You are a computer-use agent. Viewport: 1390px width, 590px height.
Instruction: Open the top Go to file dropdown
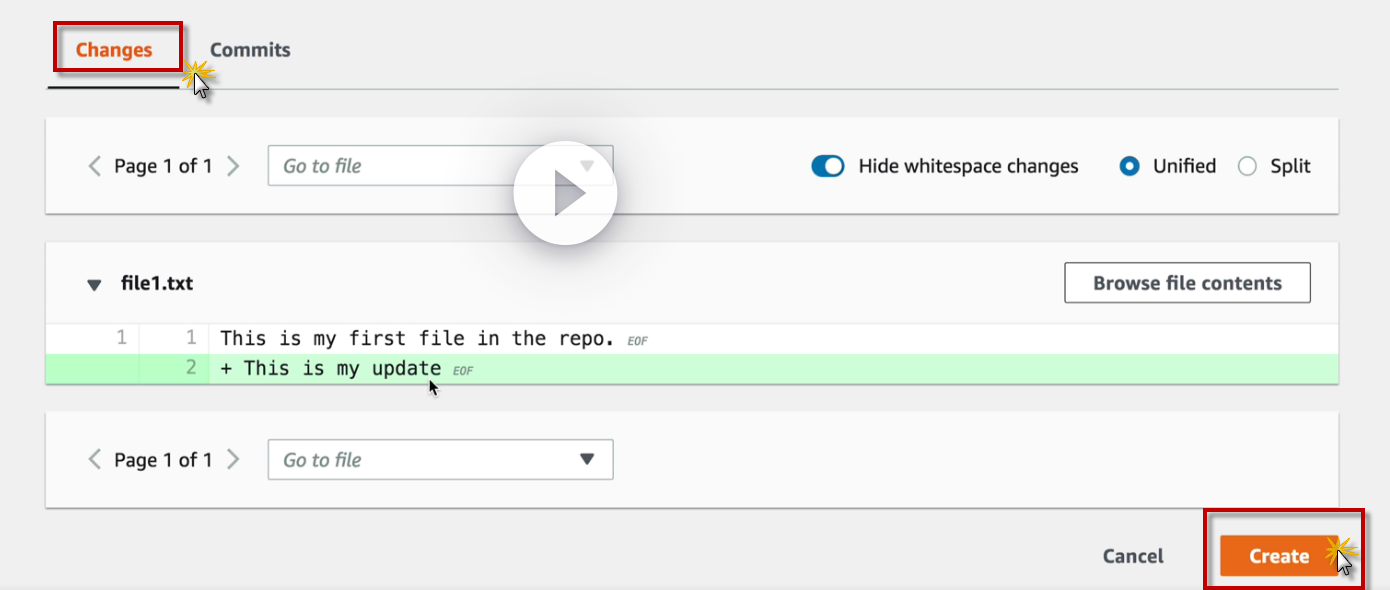click(440, 166)
